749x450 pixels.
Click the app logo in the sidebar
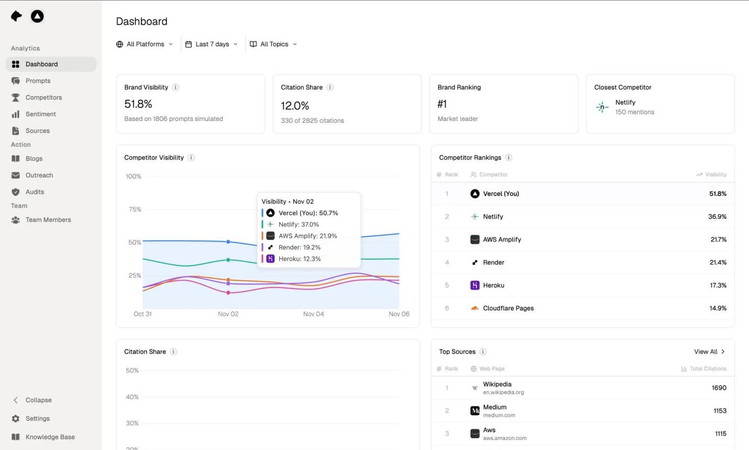16,16
